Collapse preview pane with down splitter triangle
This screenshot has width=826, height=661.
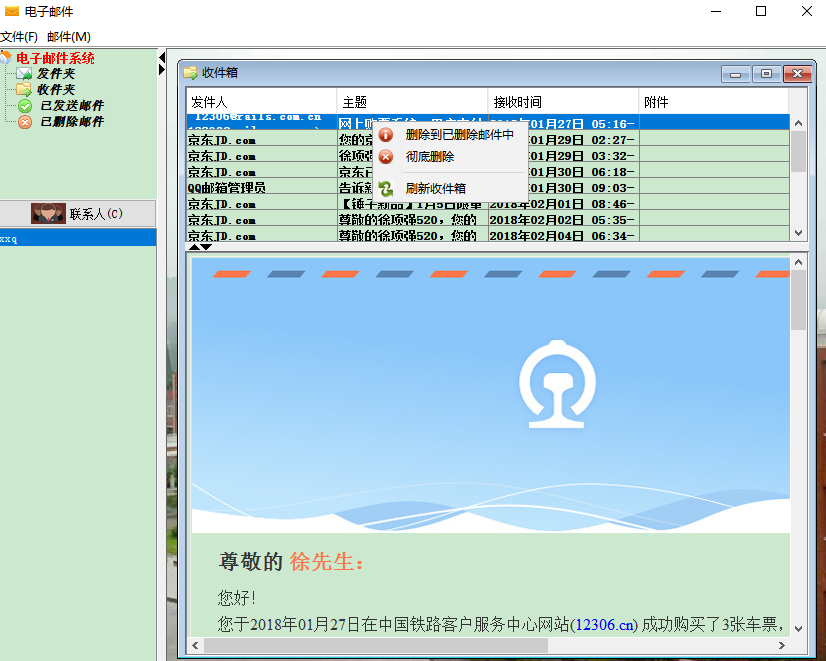tap(206, 246)
